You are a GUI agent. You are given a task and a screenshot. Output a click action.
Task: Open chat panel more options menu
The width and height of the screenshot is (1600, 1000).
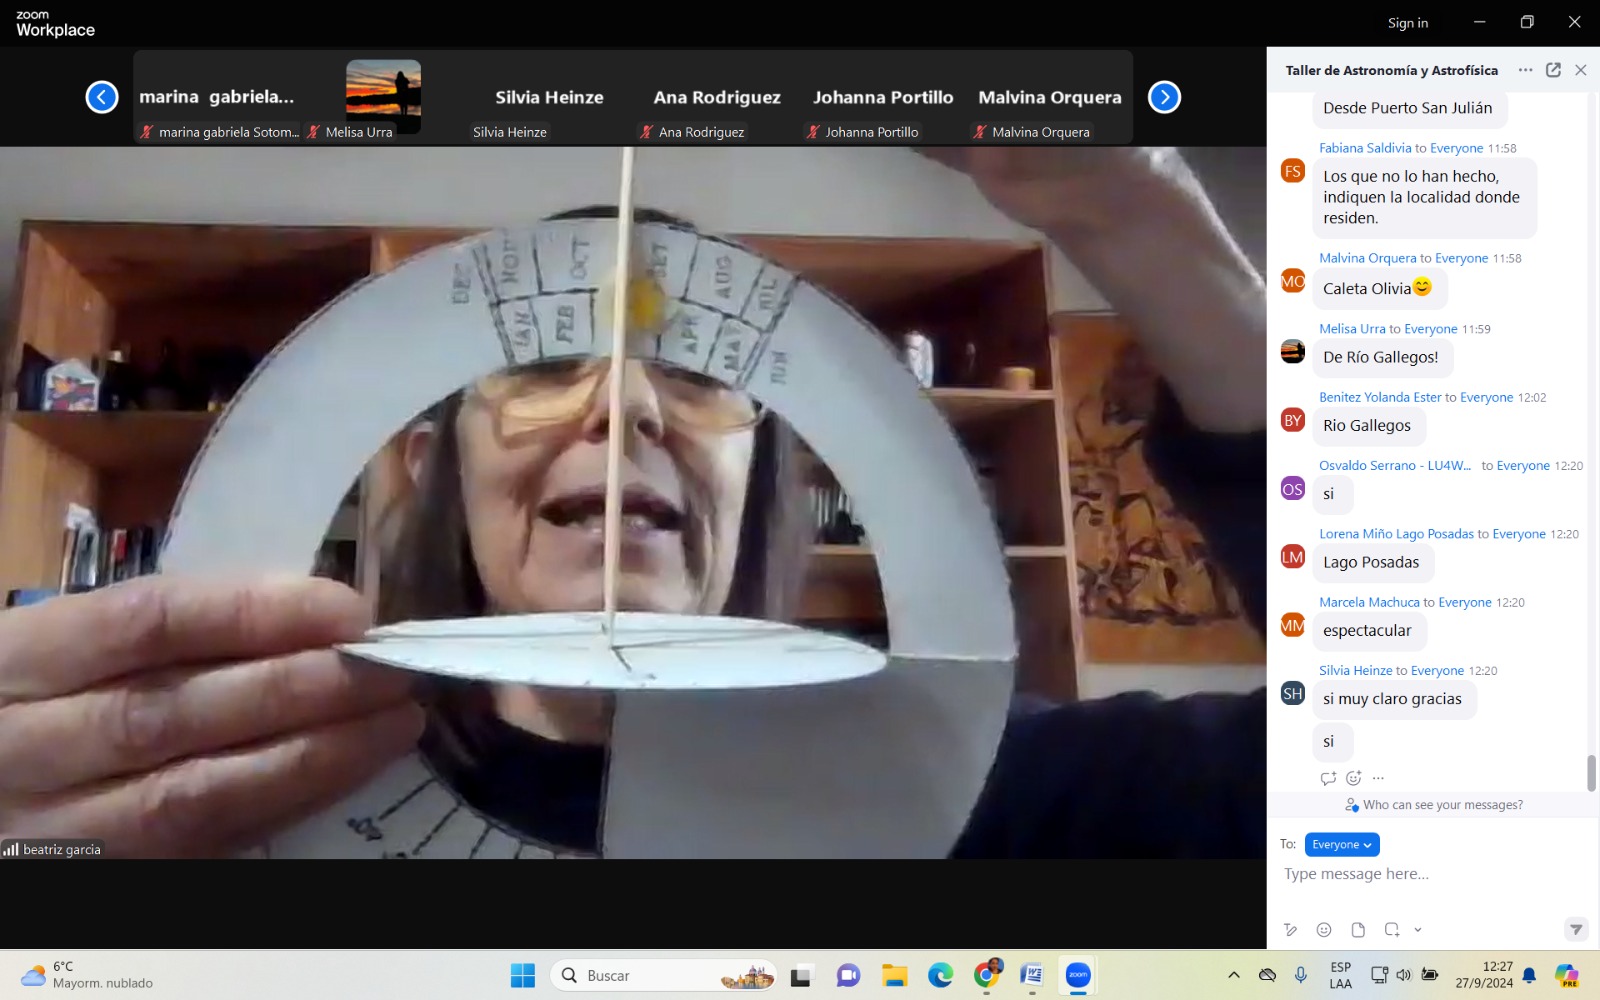pos(1525,70)
